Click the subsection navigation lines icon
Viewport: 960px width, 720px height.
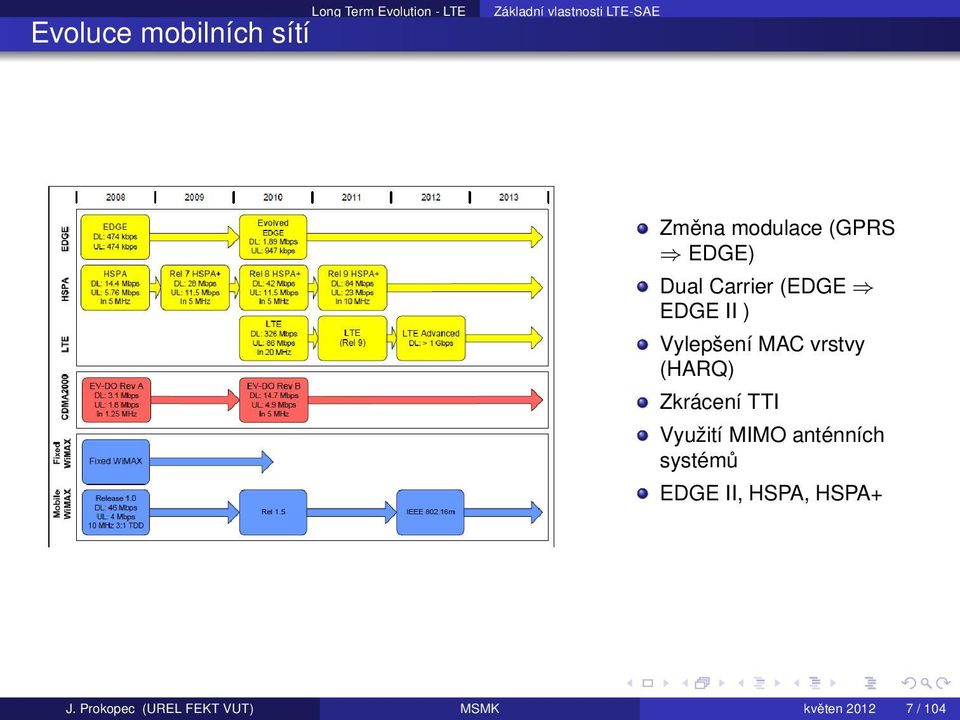(759, 683)
